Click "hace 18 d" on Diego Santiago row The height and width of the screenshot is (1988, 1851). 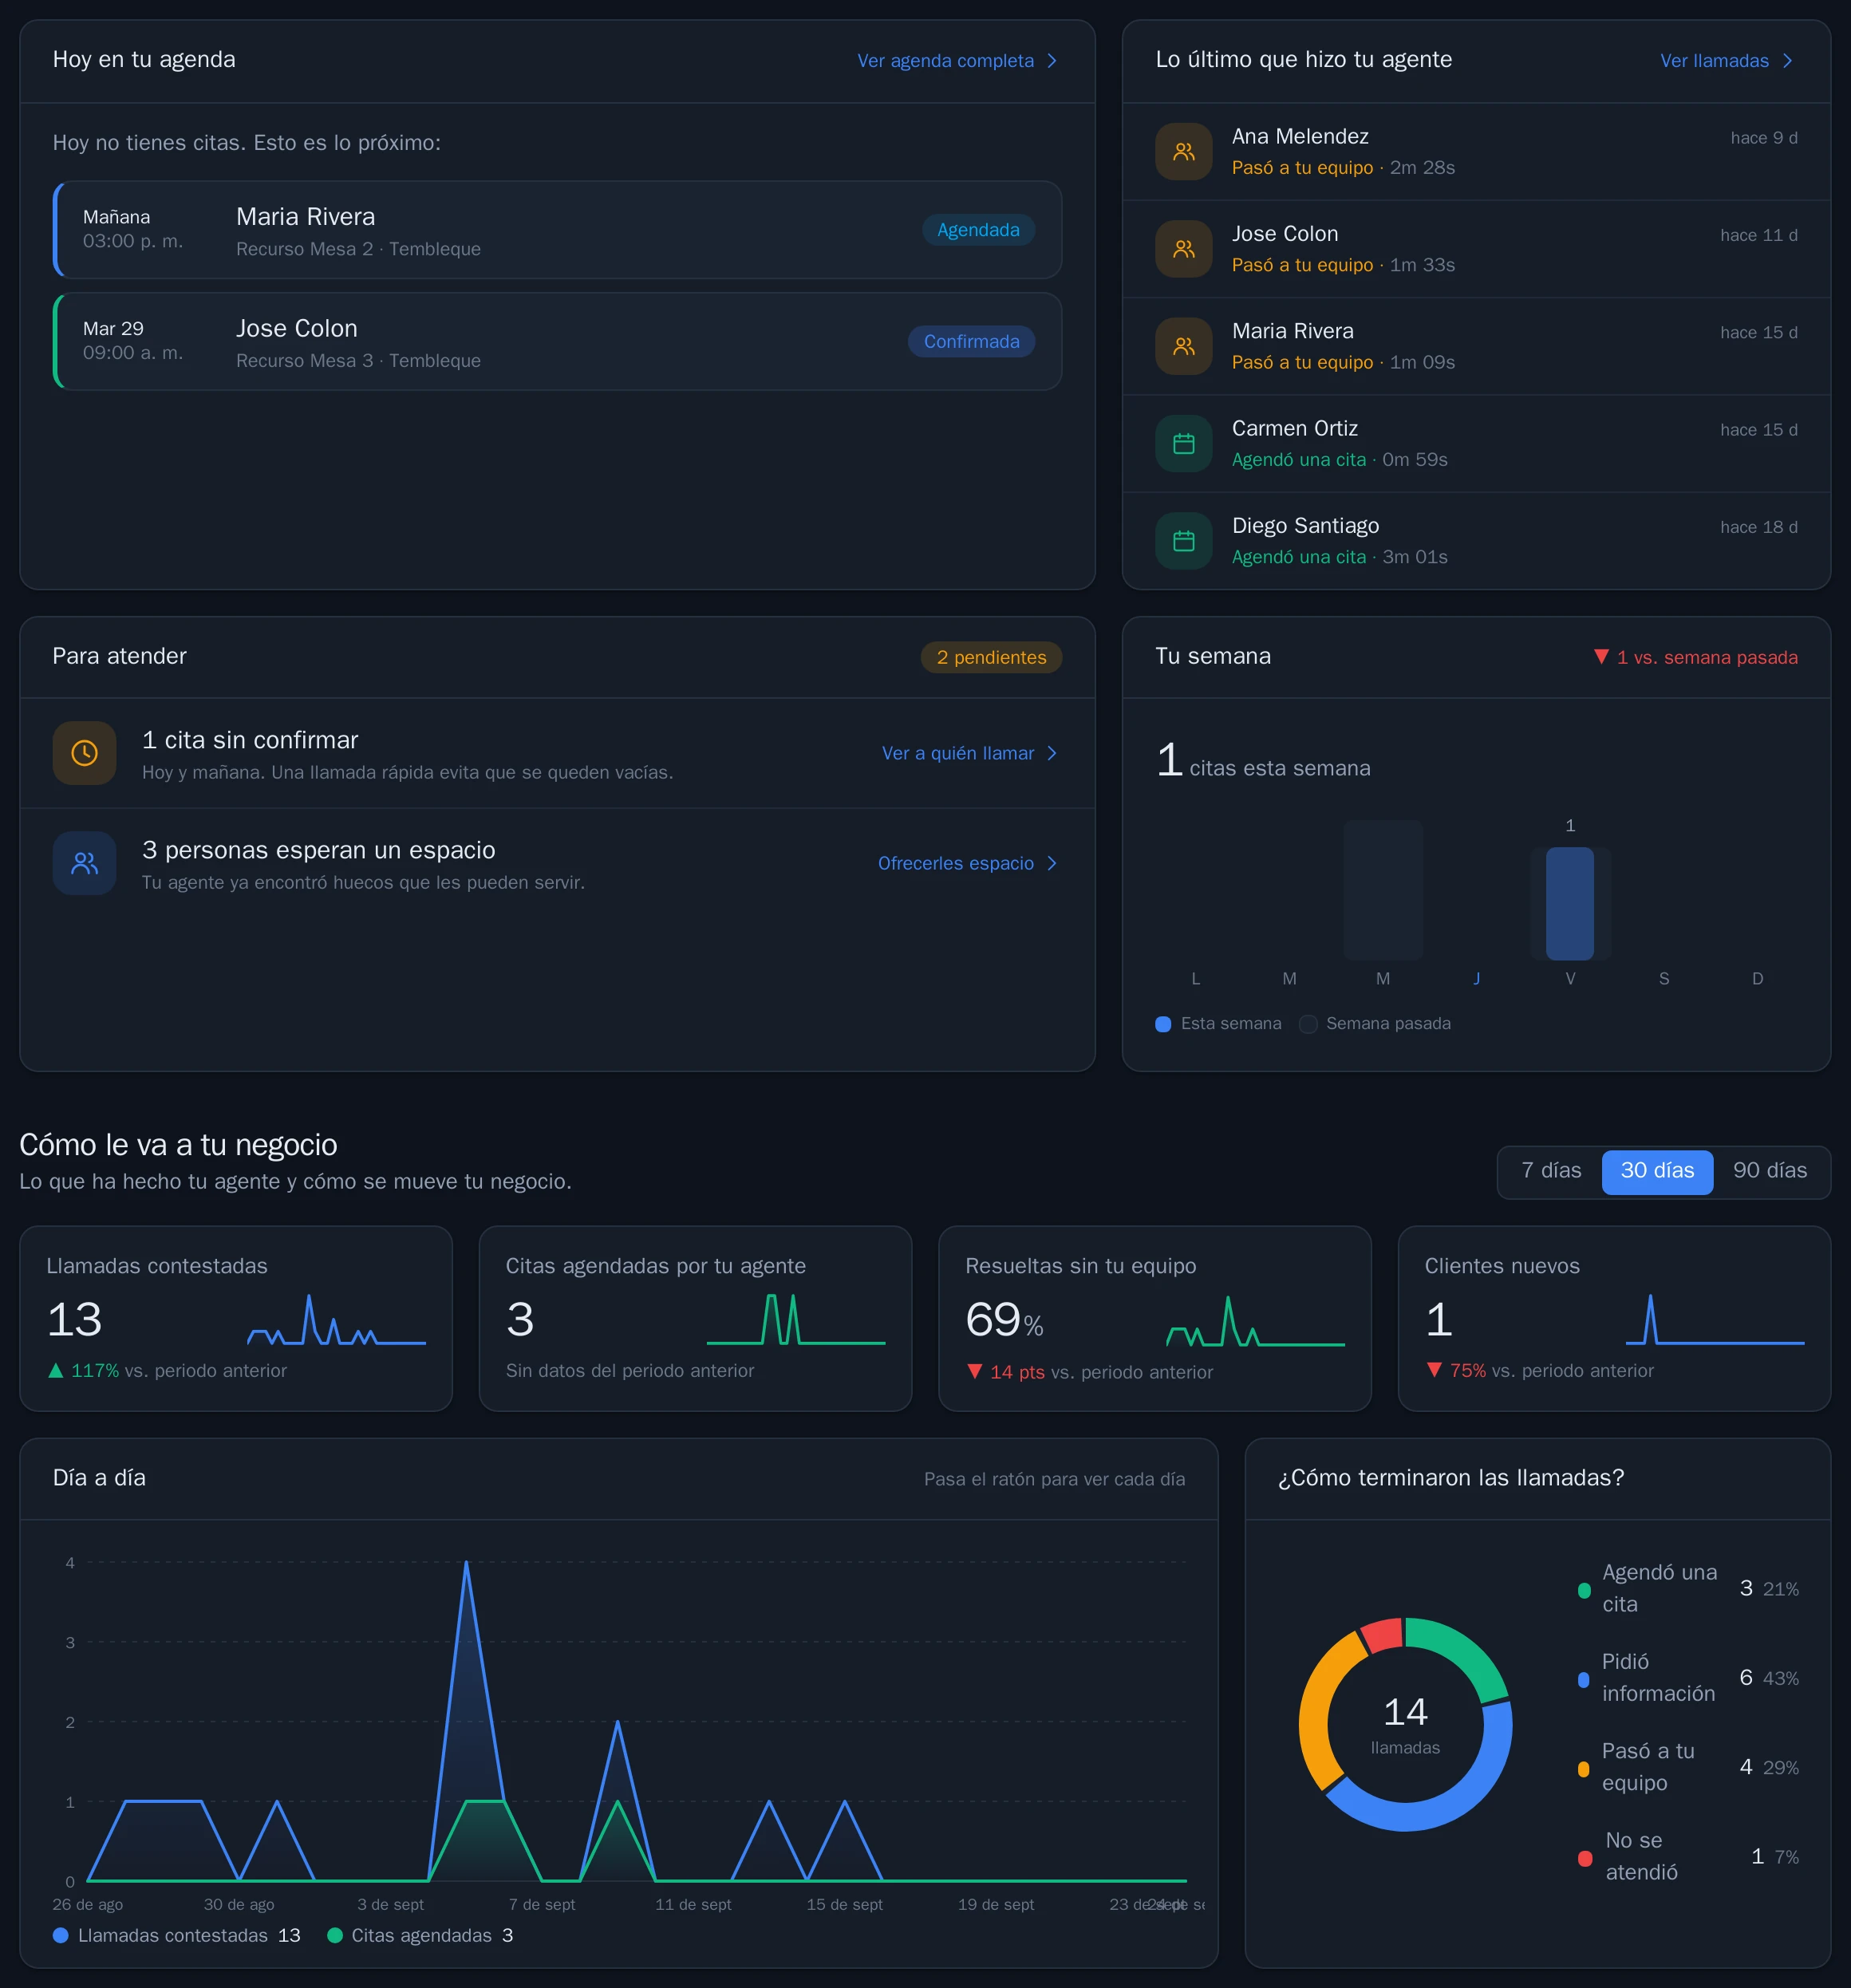pos(1759,527)
